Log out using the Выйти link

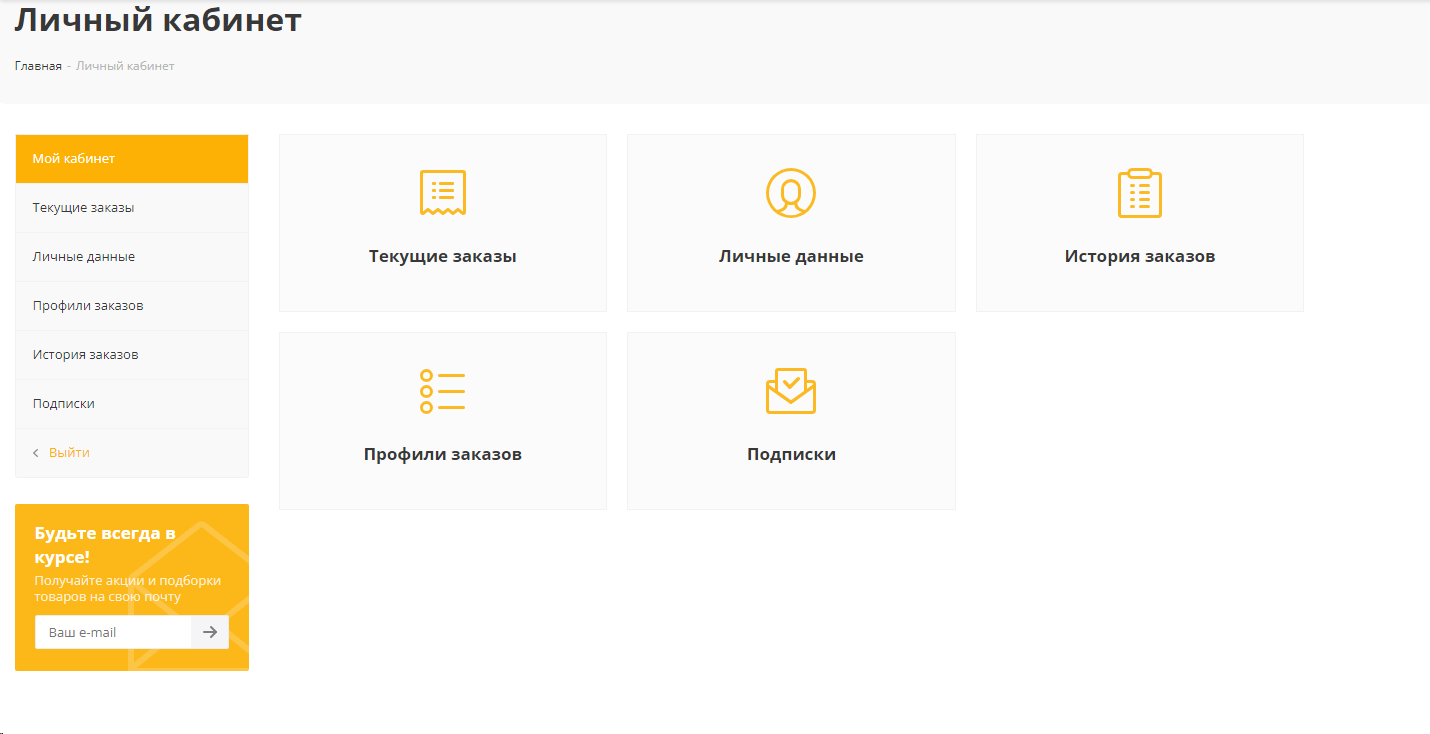click(69, 453)
